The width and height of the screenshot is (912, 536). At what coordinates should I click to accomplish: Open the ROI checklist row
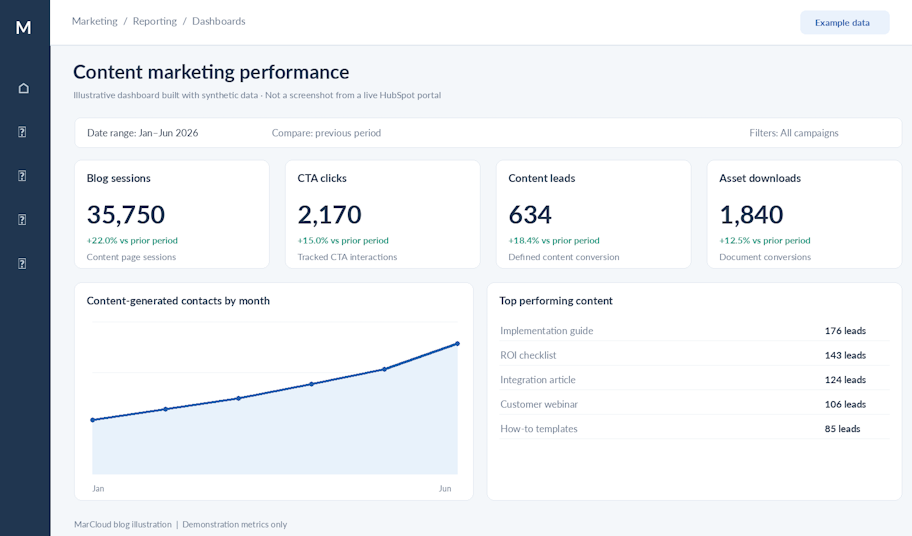click(694, 355)
